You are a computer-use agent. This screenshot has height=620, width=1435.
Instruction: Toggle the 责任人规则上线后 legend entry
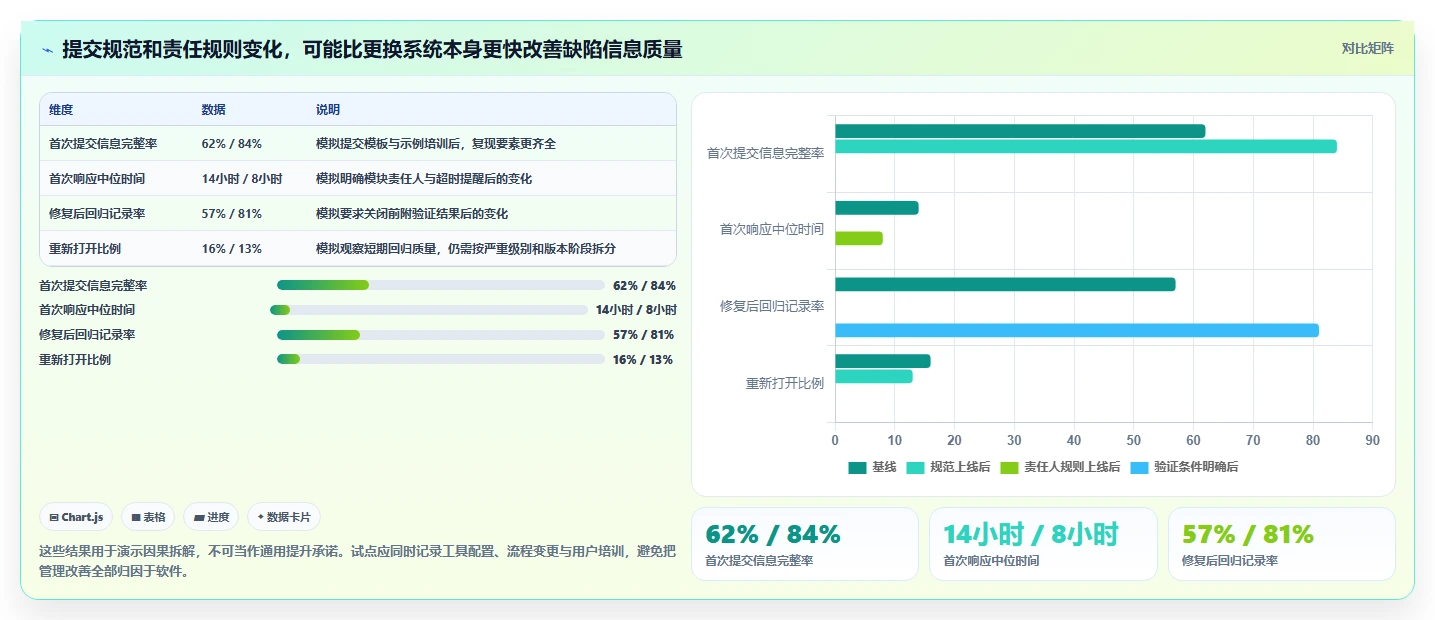pos(1060,467)
